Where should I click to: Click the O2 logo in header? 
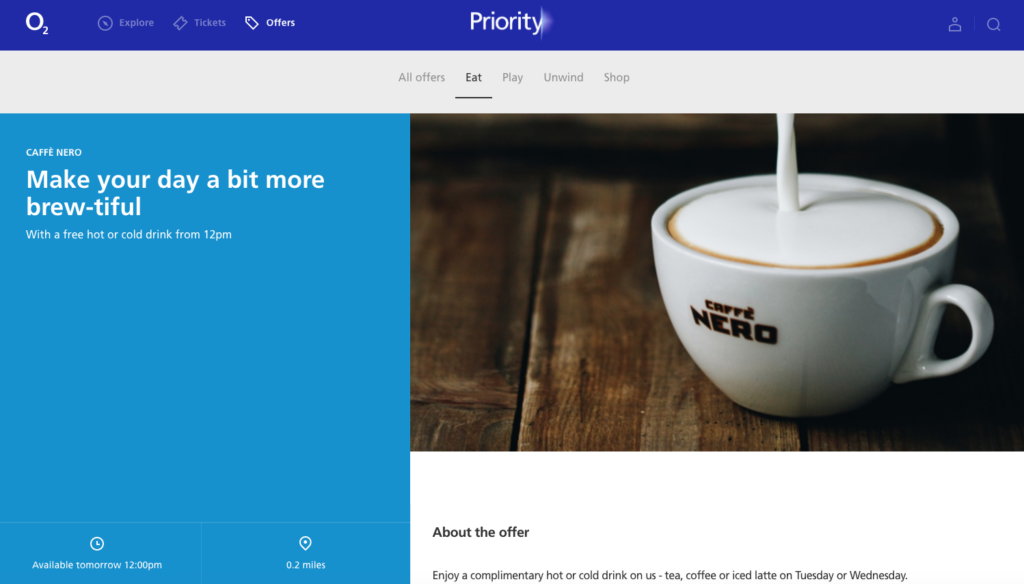(x=37, y=24)
